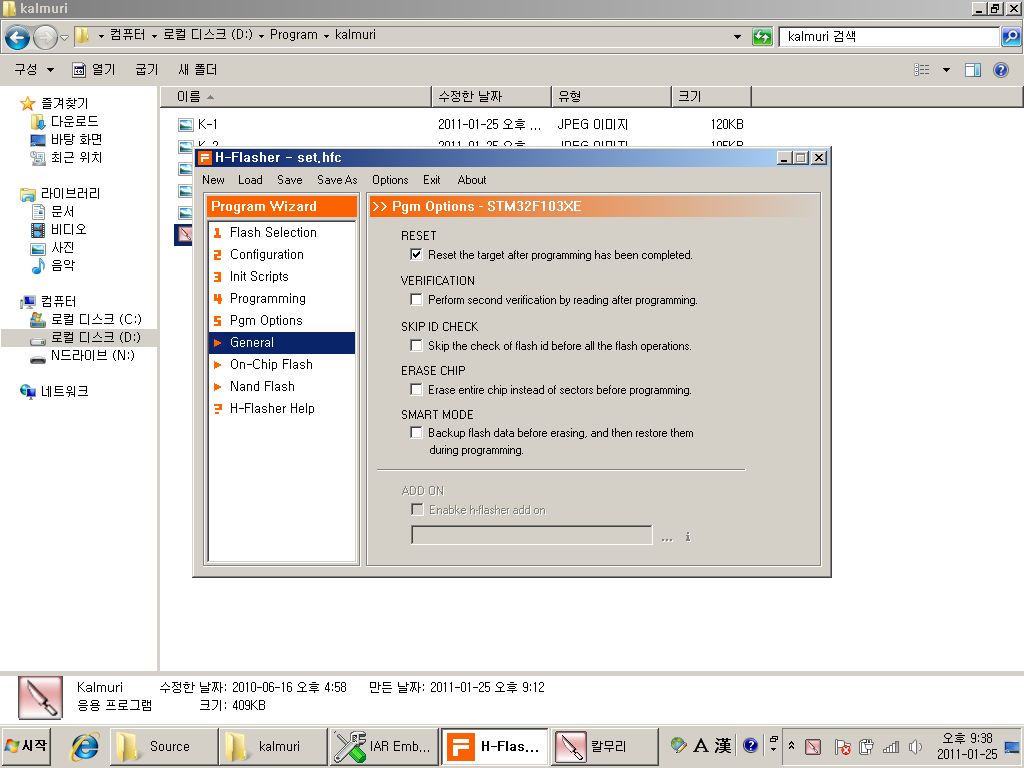
Task: Enable Smart Mode backup flash data
Action: coord(416,432)
